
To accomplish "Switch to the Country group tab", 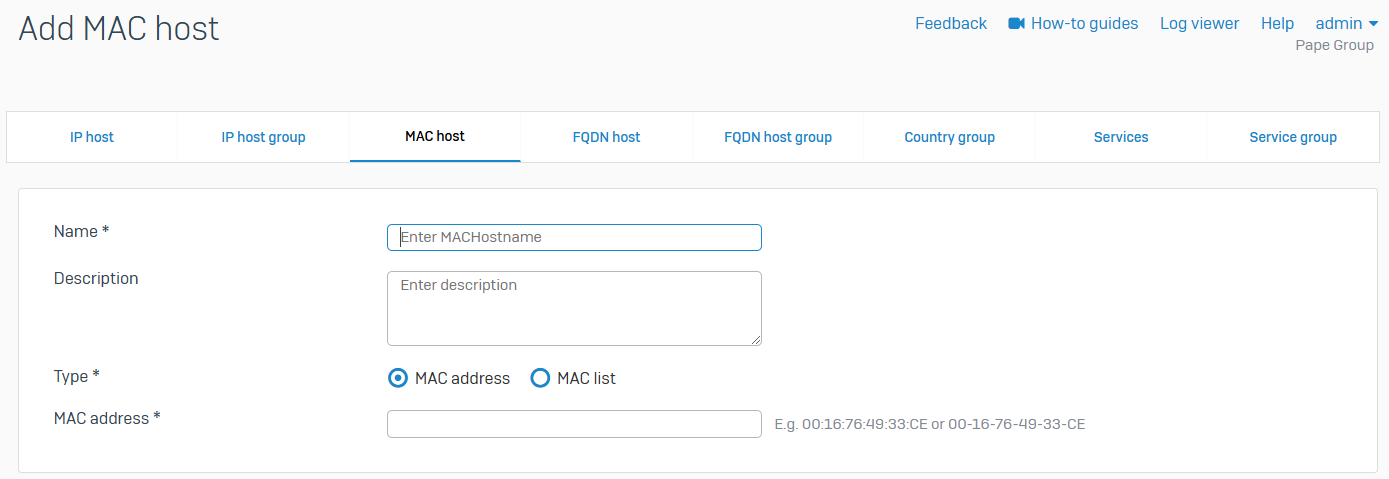I will point(949,137).
